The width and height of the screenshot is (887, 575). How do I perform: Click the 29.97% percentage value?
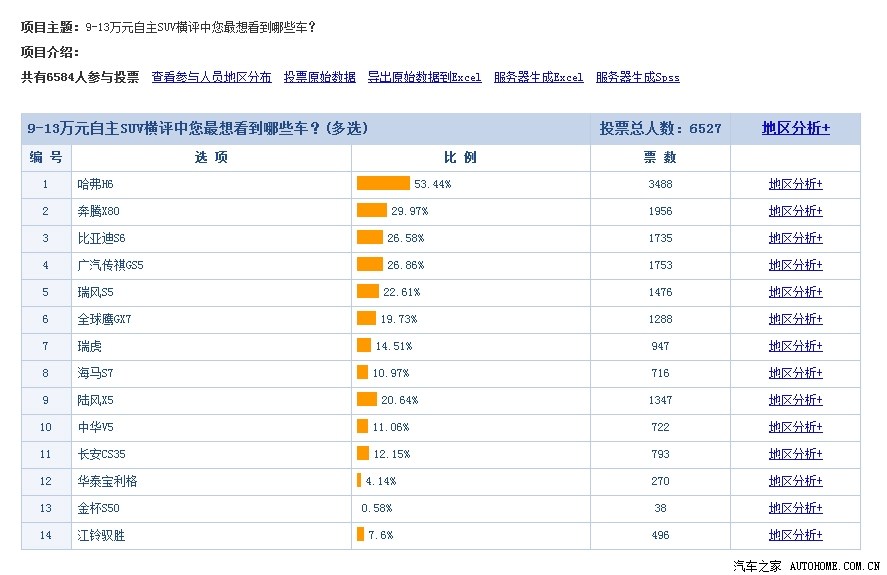pyautogui.click(x=410, y=212)
